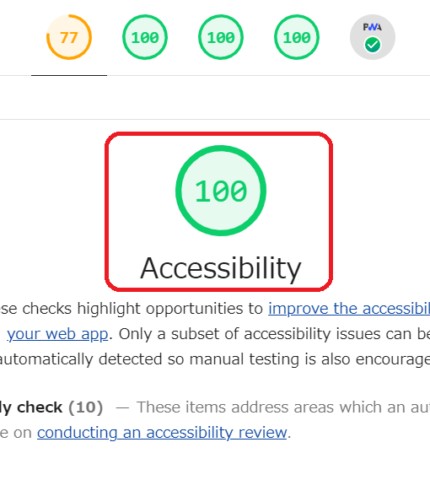
Task: Select the orange 77 Performance score gauge
Action: click(69, 37)
